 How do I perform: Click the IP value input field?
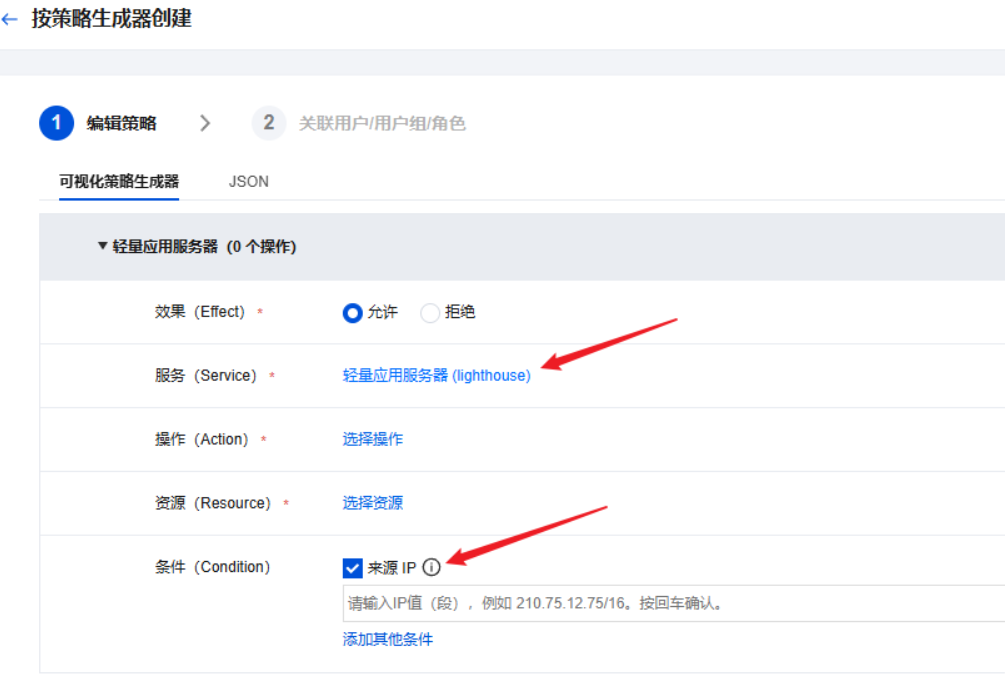tap(600, 602)
